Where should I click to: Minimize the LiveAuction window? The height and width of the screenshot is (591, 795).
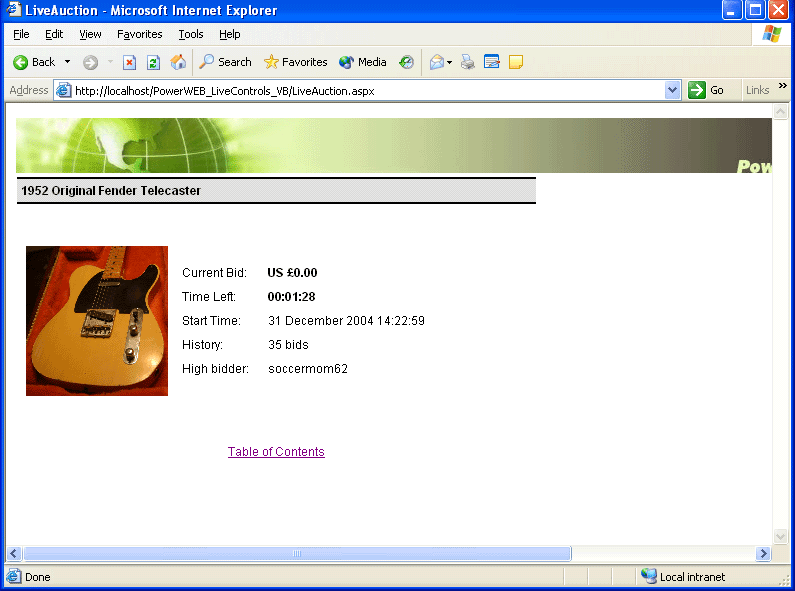click(732, 10)
